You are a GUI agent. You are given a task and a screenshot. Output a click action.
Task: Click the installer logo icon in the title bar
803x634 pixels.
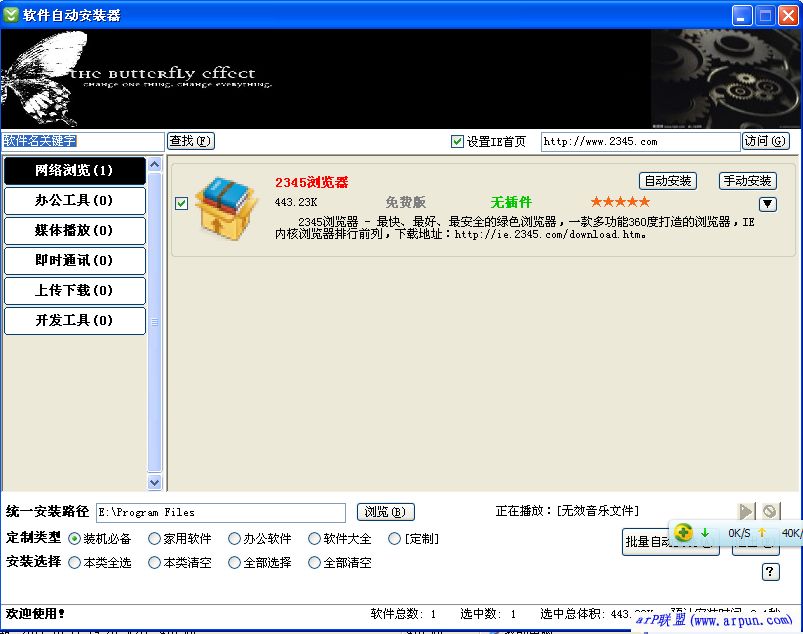(12, 14)
